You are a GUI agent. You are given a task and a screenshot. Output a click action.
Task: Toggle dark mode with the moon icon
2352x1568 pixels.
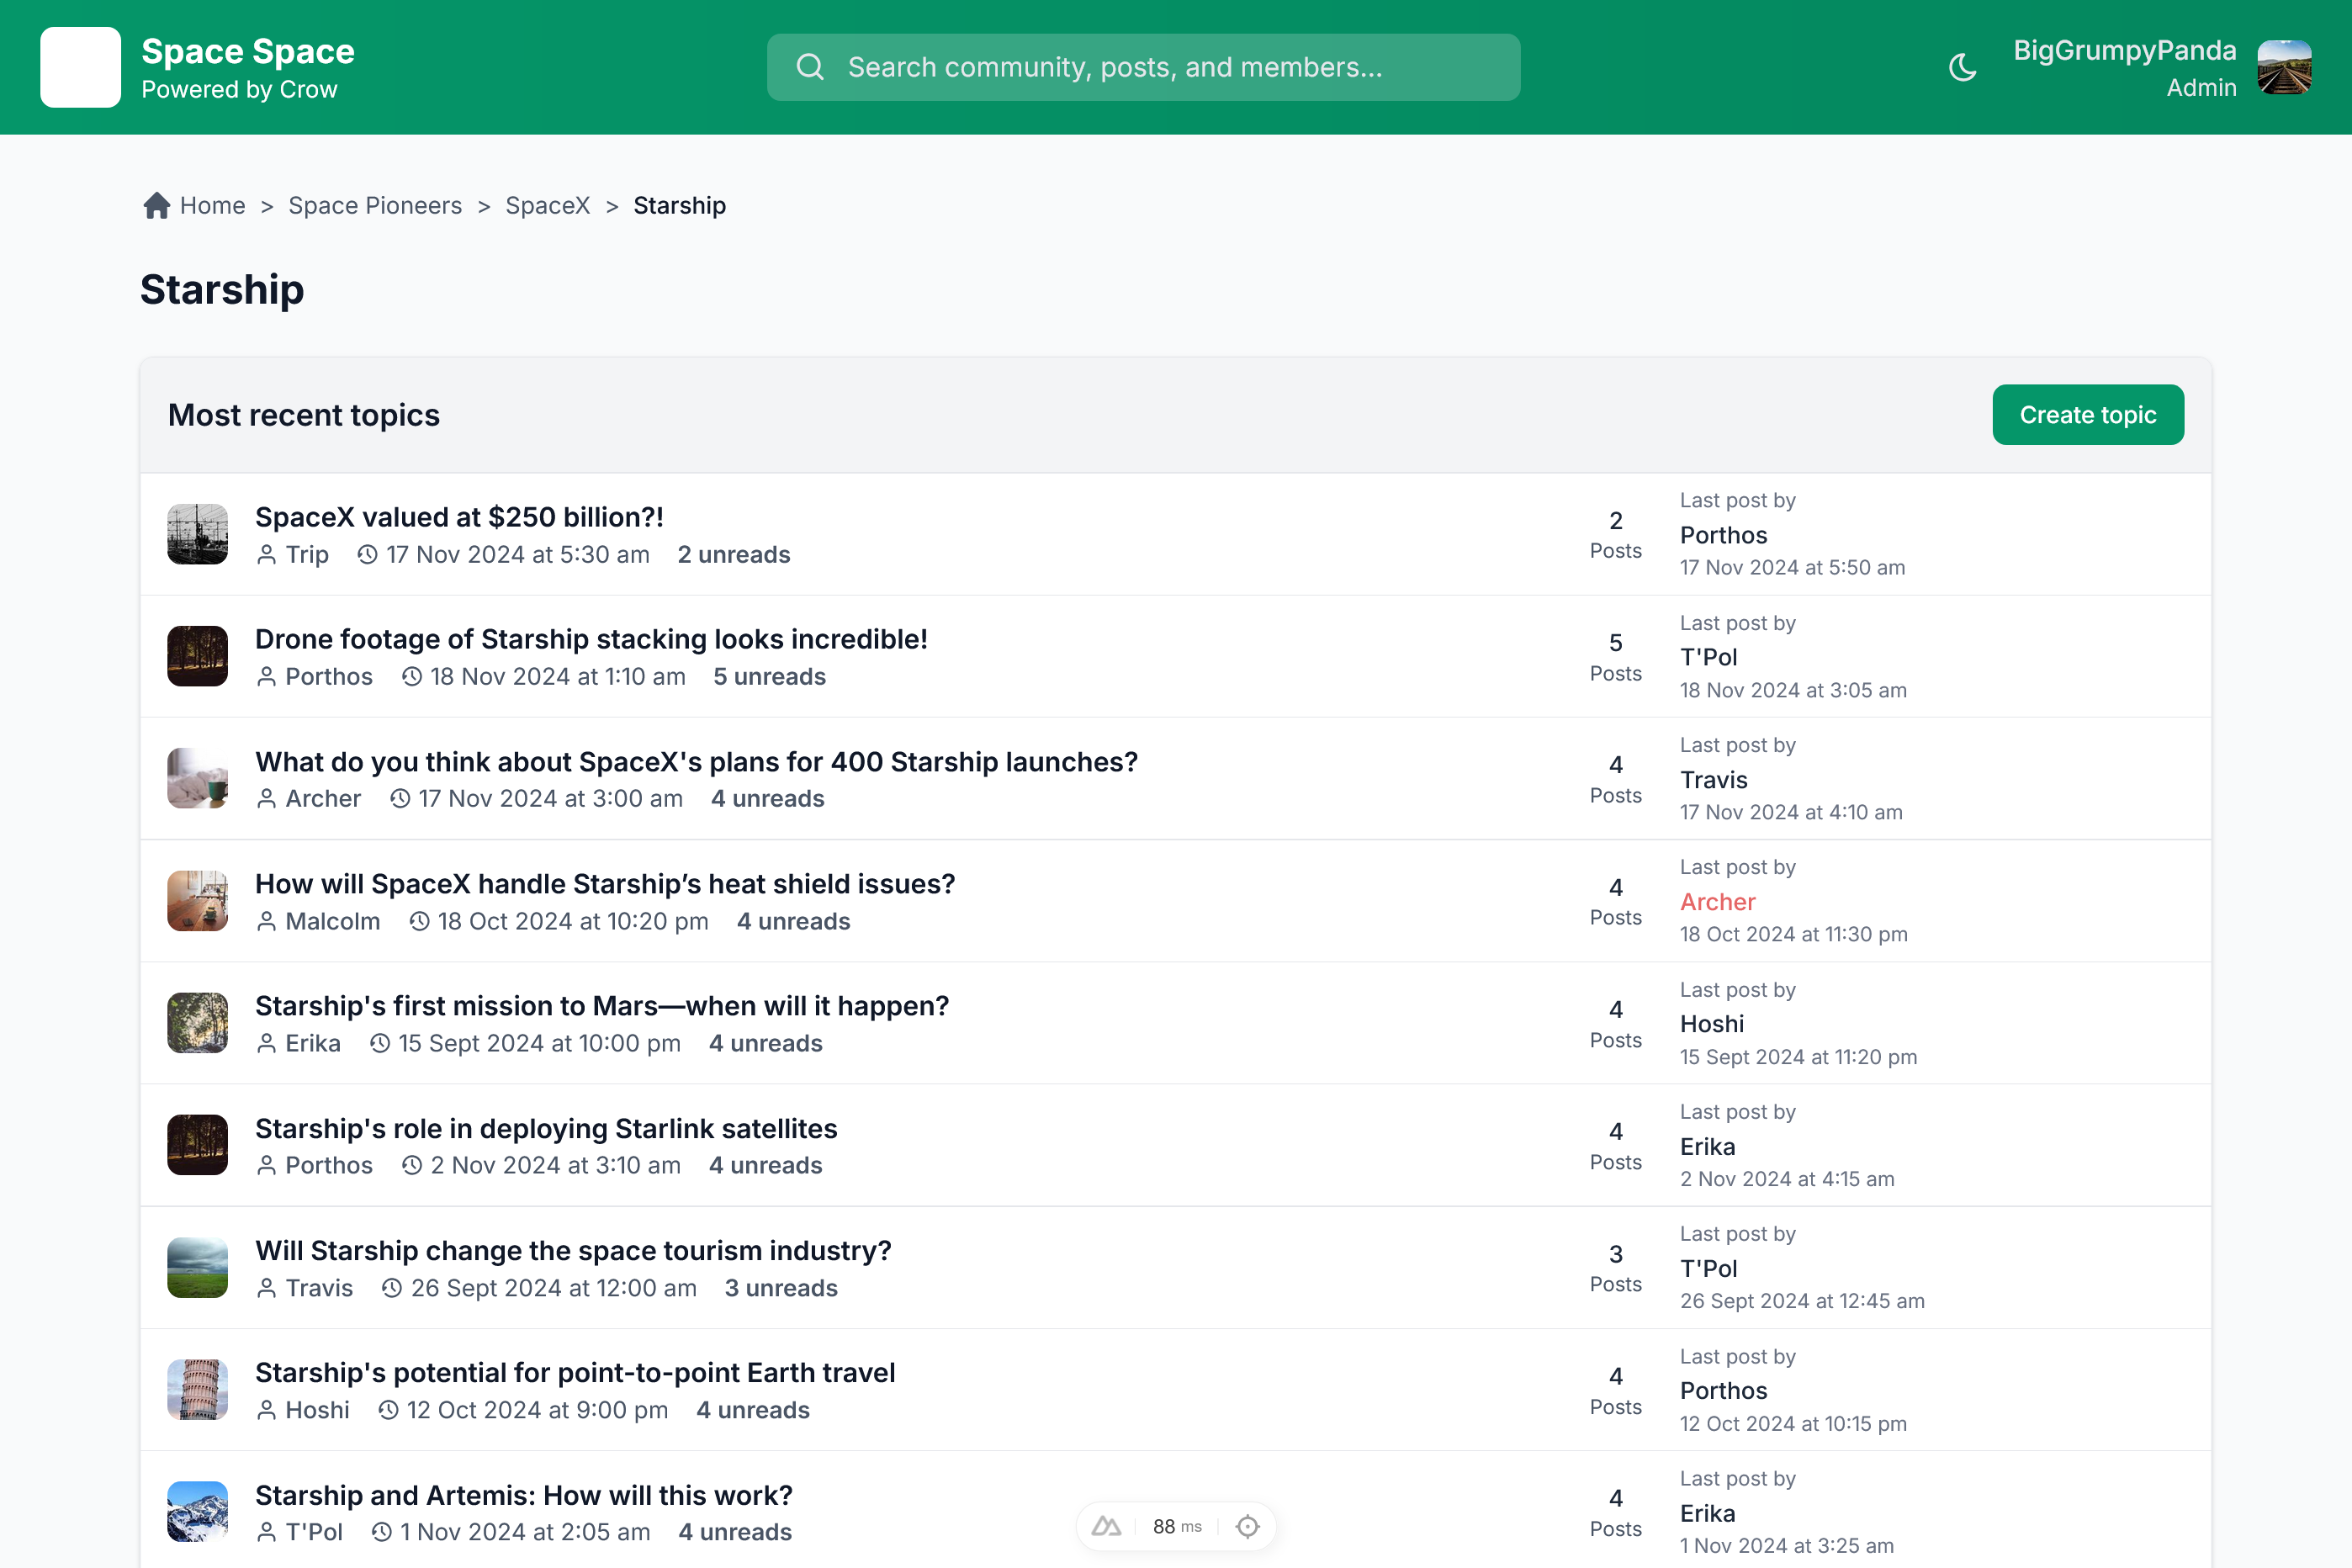point(1962,67)
